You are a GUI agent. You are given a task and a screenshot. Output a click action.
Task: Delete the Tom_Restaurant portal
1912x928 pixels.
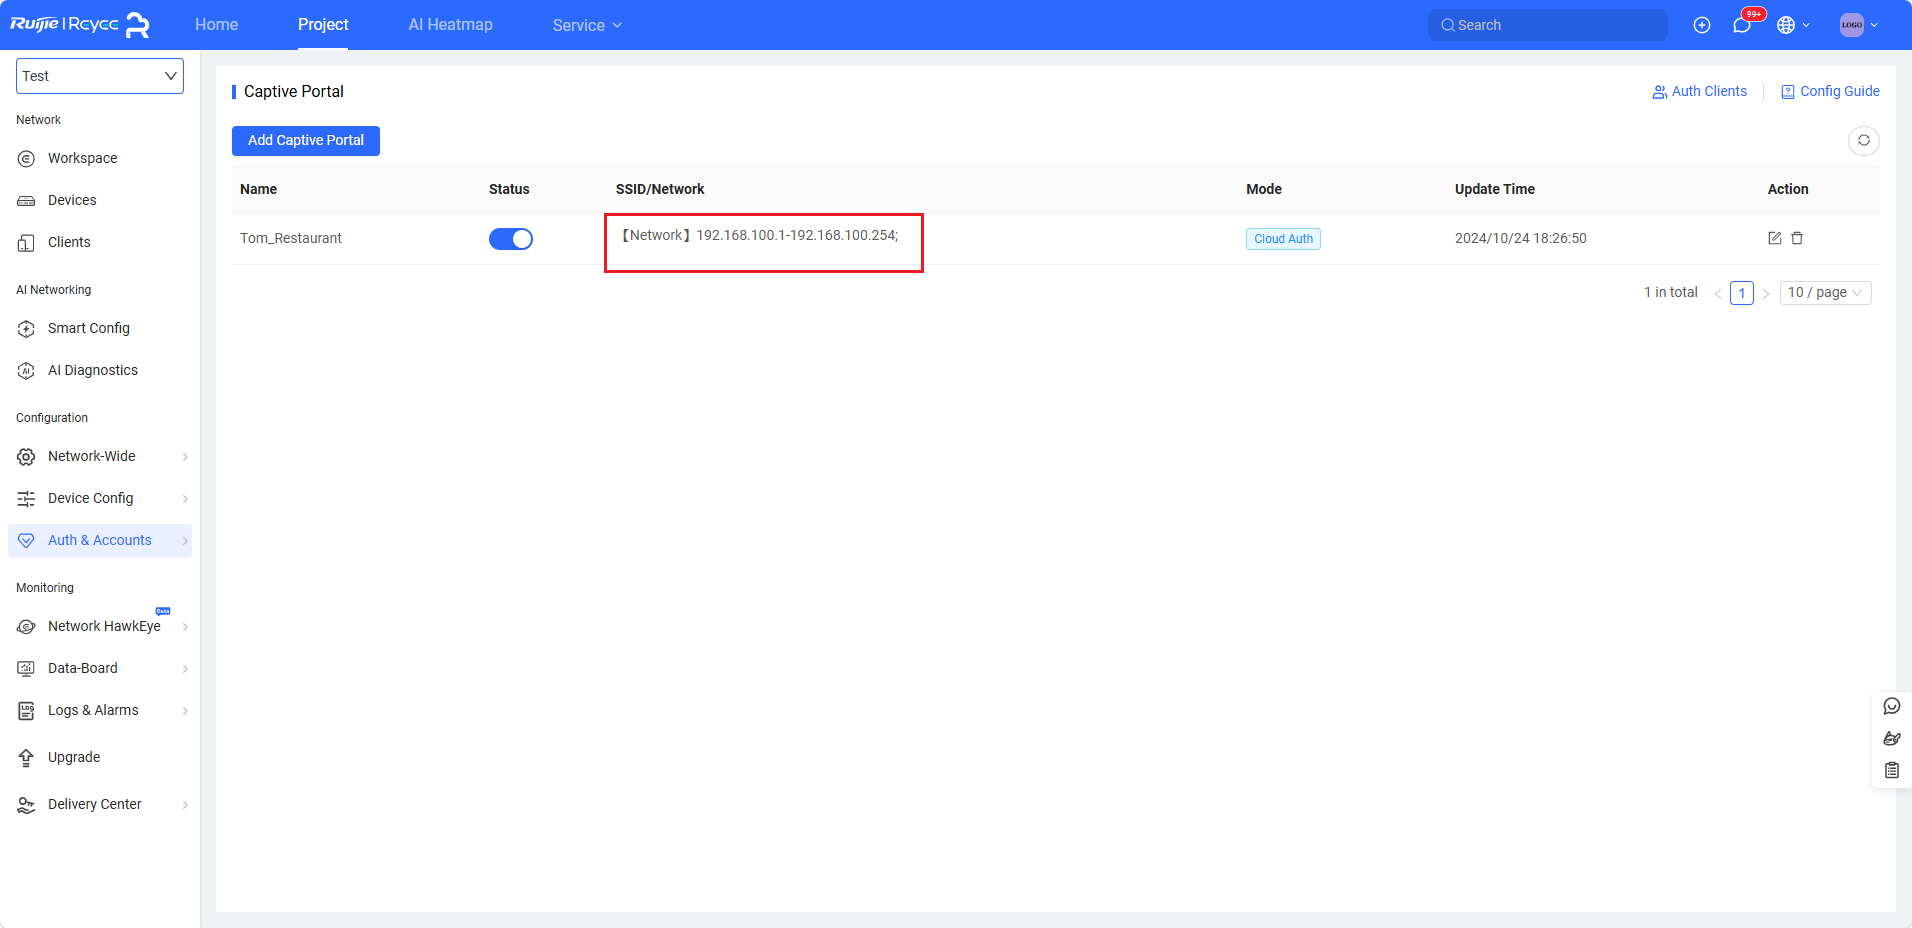coord(1797,238)
